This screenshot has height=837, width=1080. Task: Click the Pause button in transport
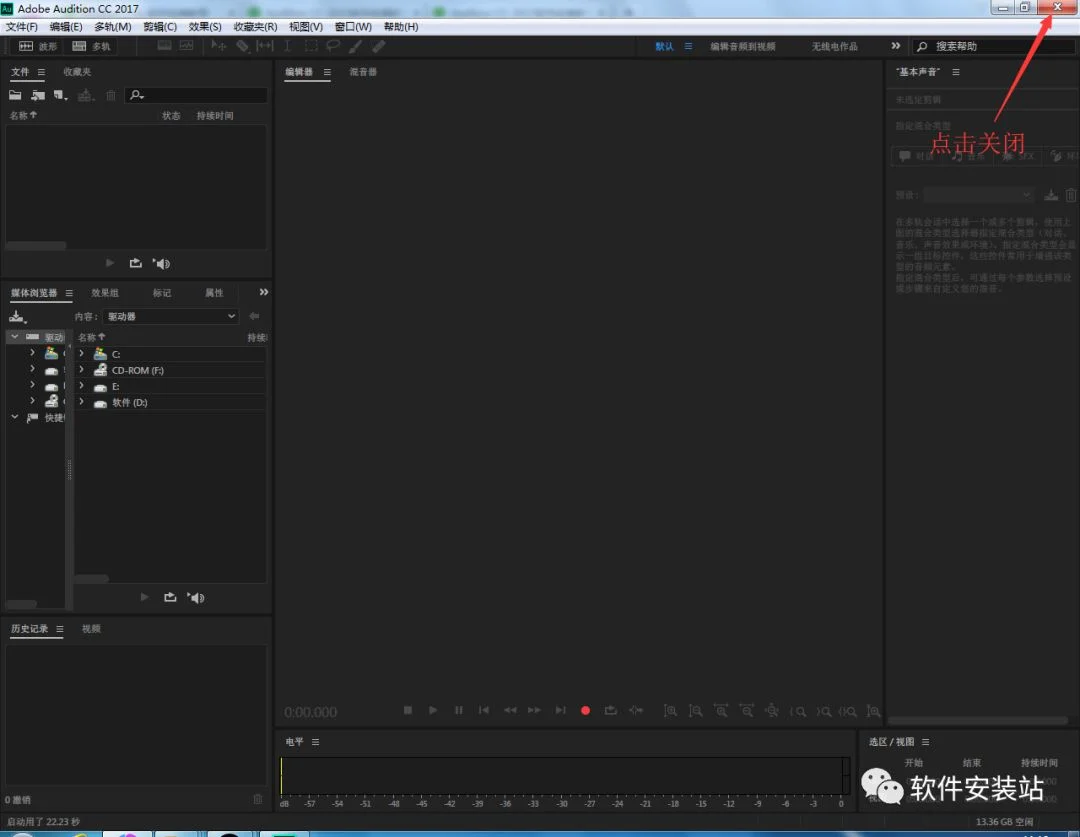pos(458,710)
